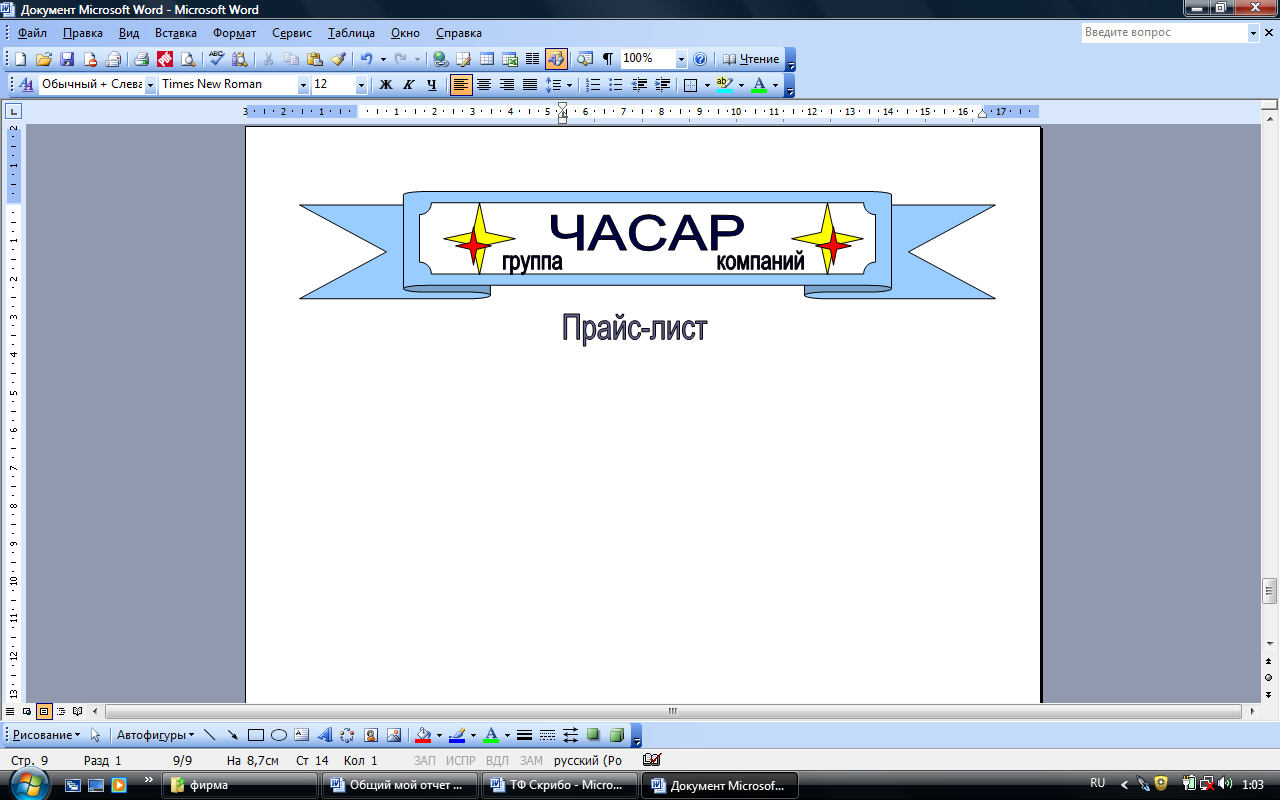Screen dimensions: 1280x800
Task: Open the Columns layout button
Action: tap(533, 59)
